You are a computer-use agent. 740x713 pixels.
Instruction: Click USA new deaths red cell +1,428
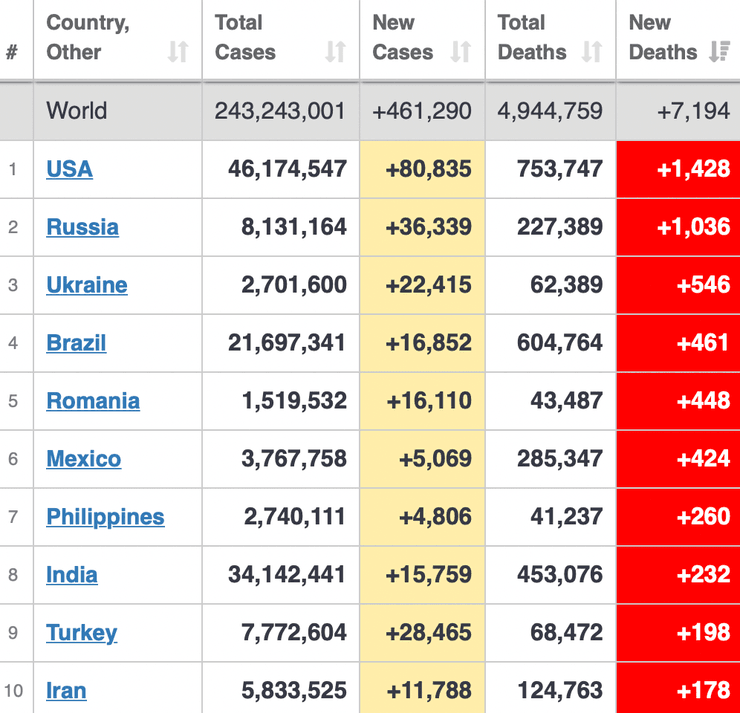click(693, 169)
